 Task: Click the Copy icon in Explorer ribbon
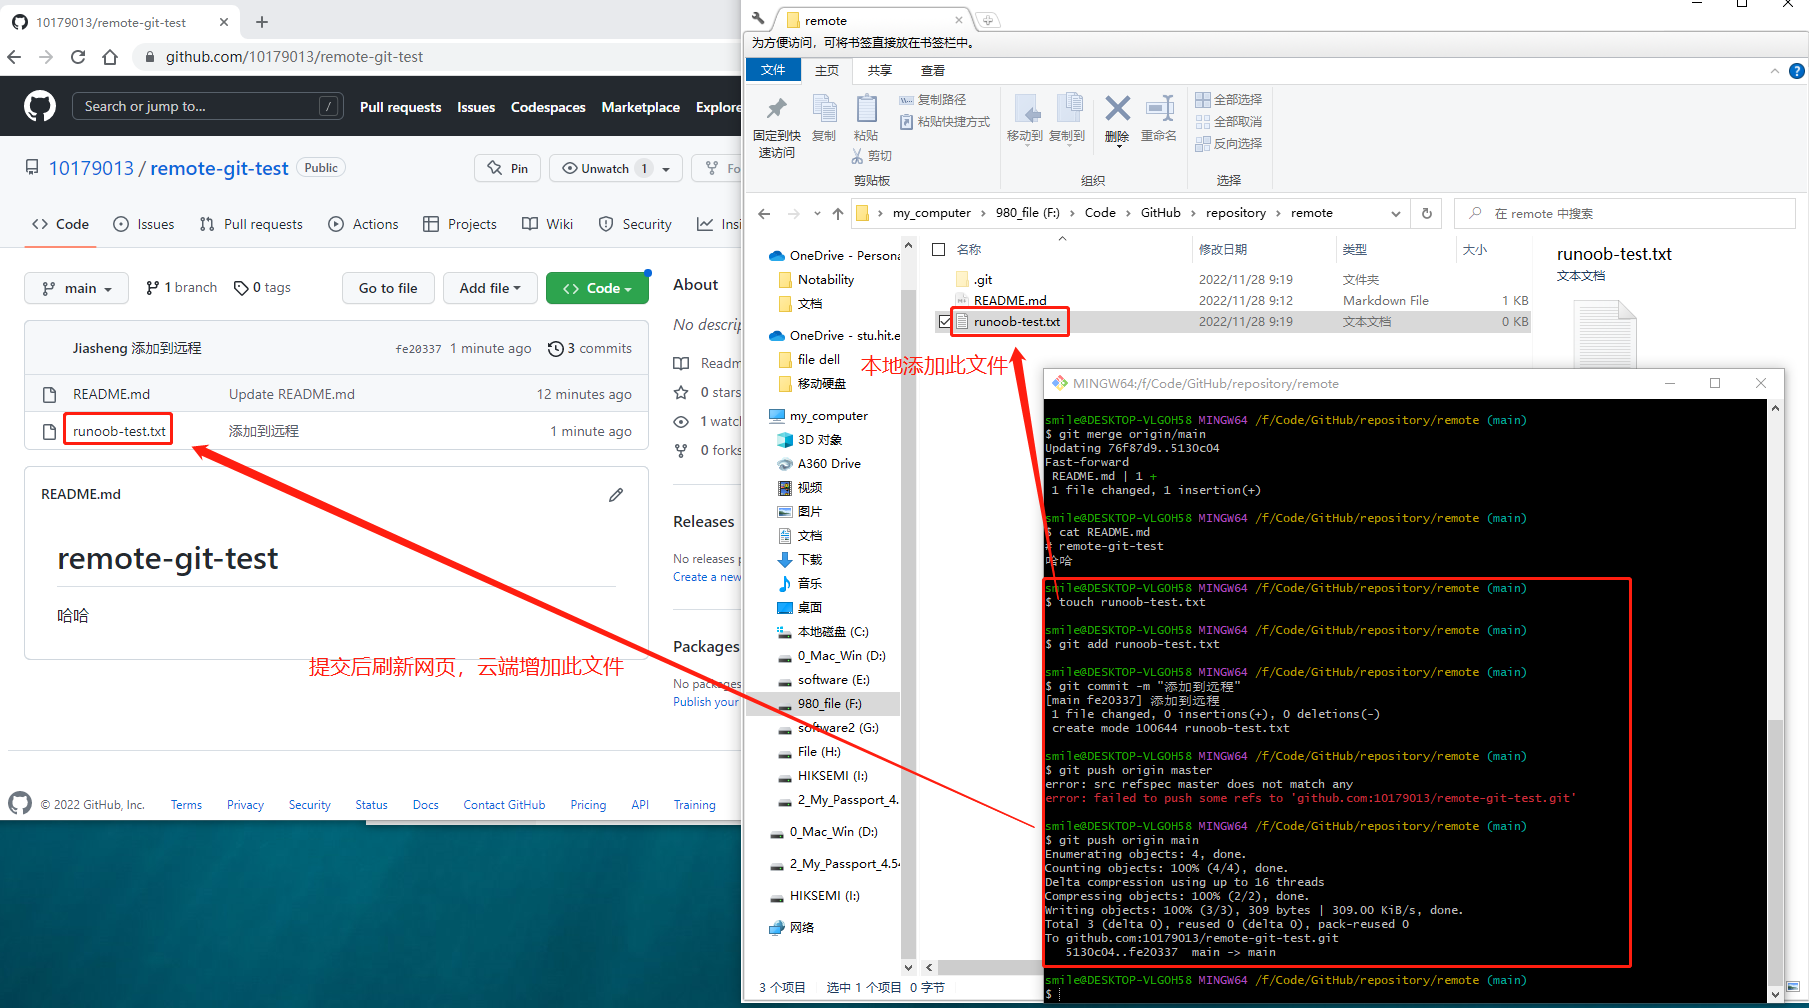coord(824,118)
